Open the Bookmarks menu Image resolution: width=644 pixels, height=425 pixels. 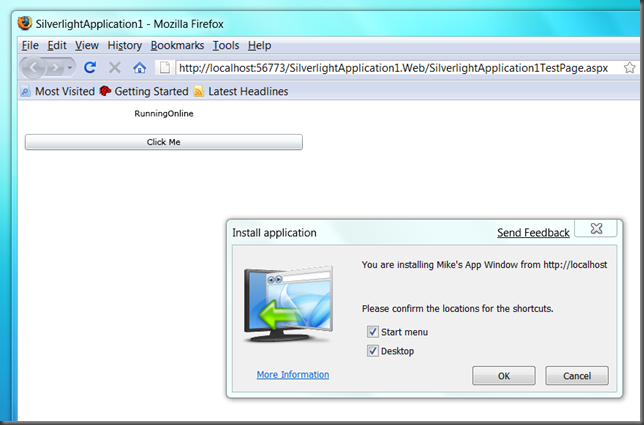(x=177, y=45)
